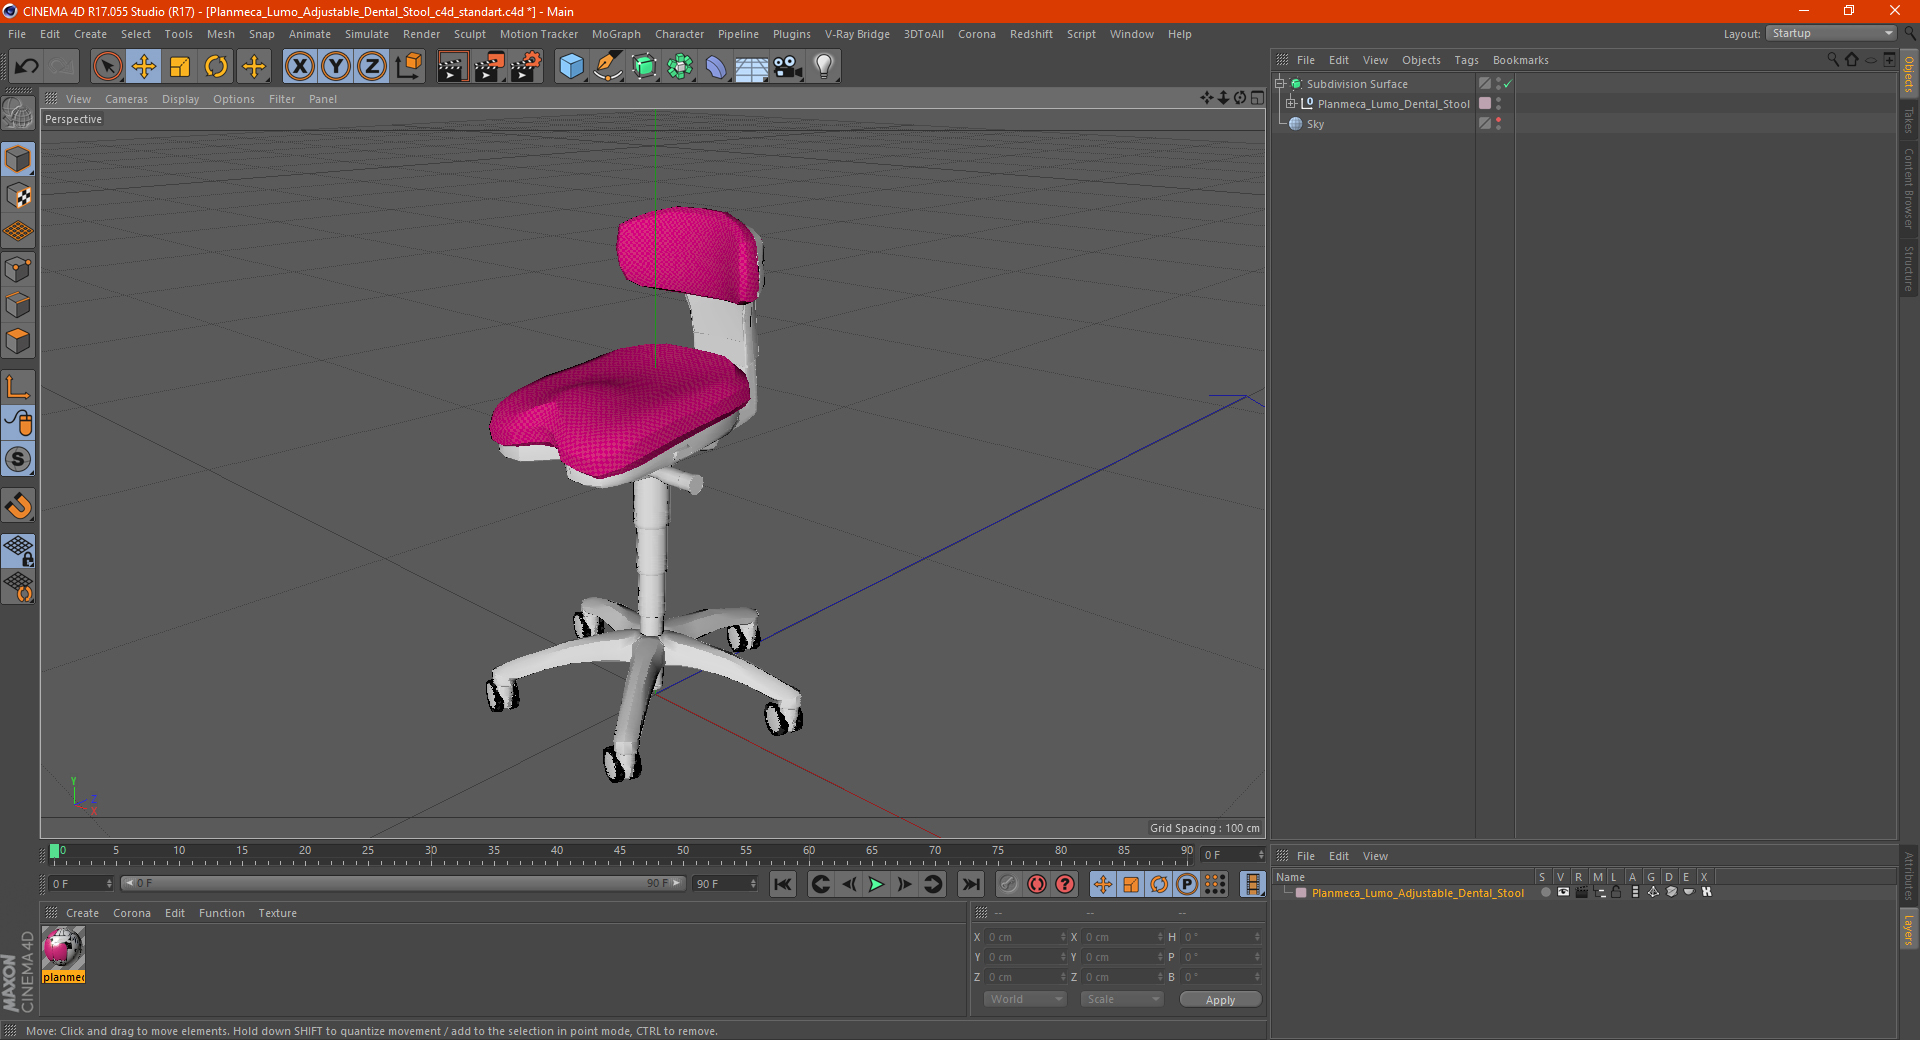Click the end frame 90 F field
Screen dimensions: 1920x1040
tap(726, 884)
